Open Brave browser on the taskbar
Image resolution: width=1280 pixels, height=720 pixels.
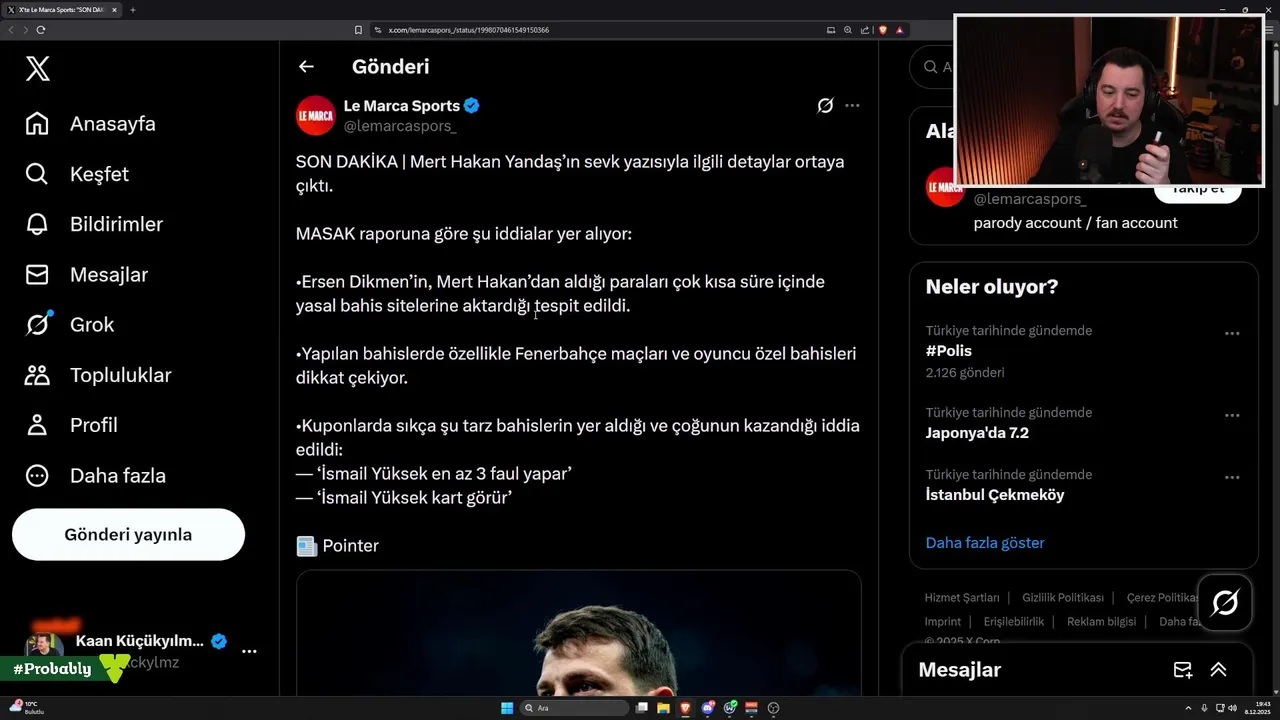685,708
